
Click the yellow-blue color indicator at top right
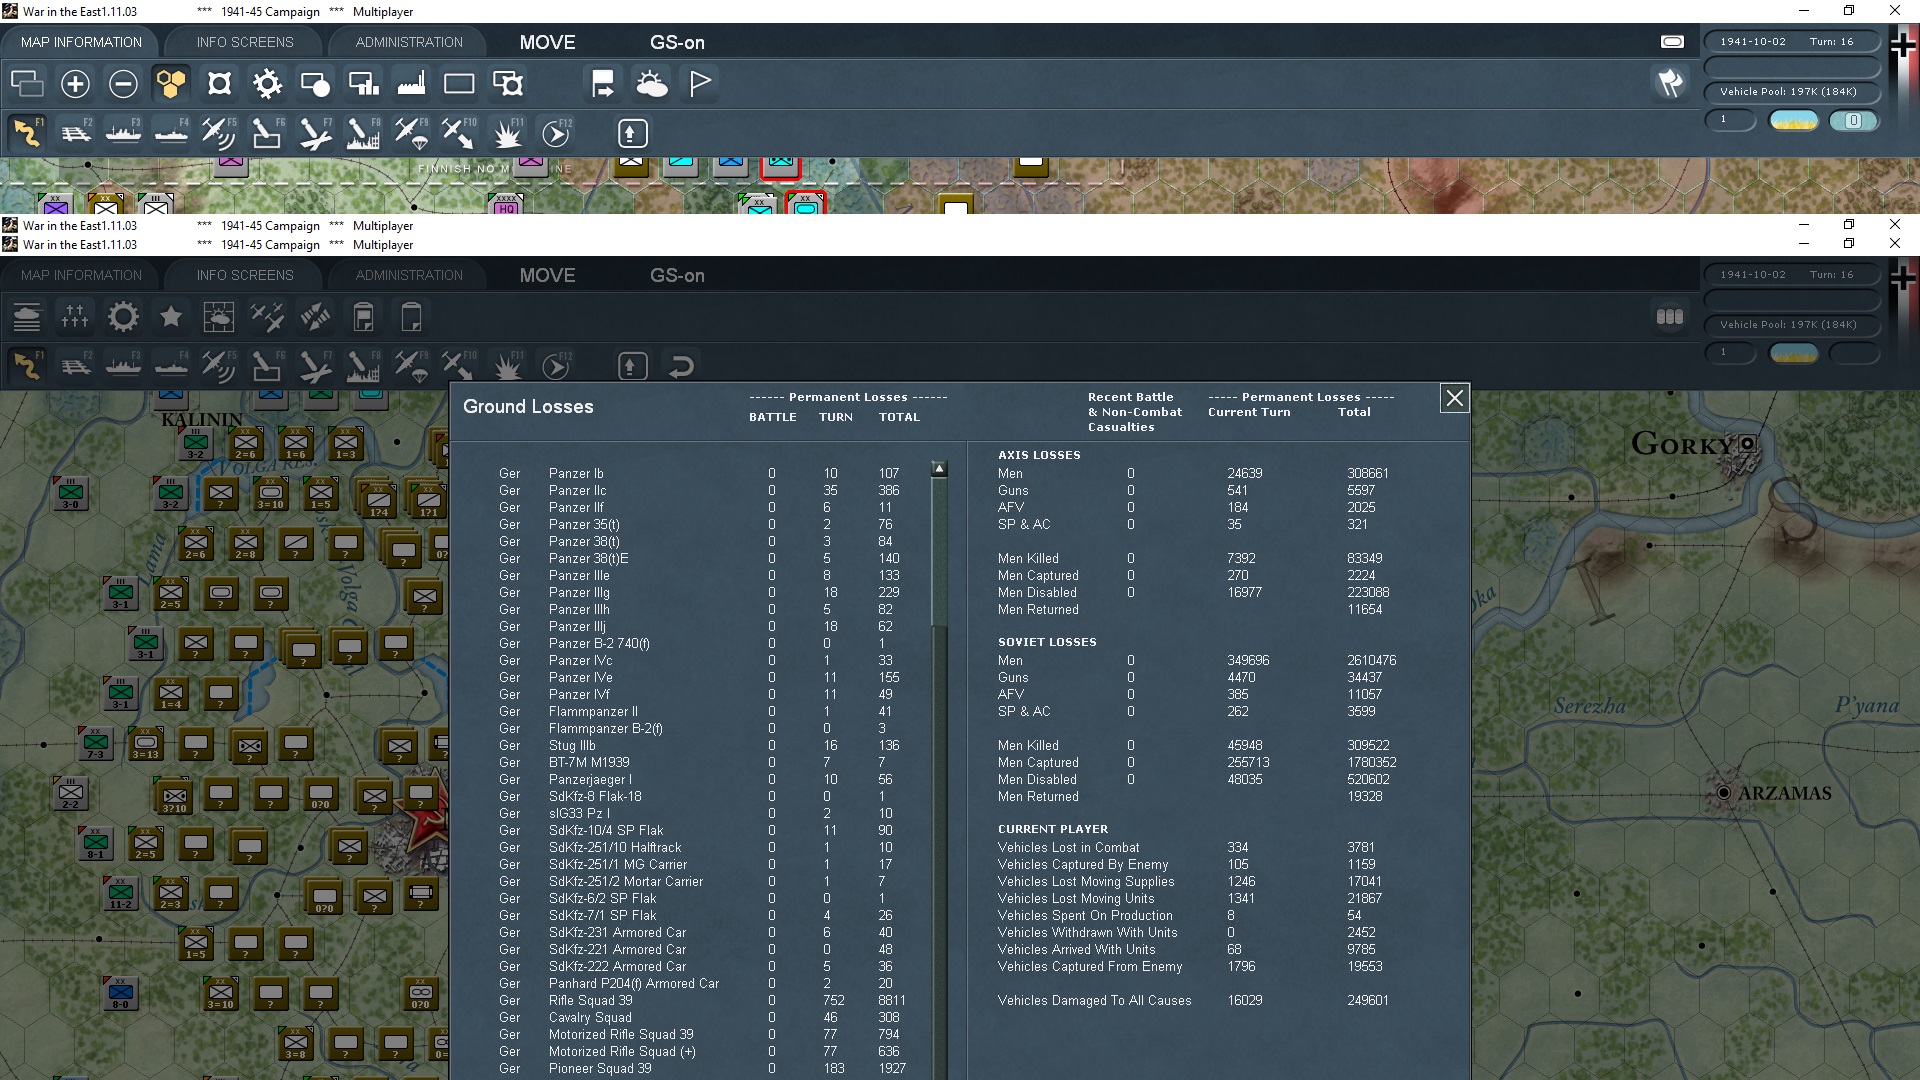click(x=1794, y=121)
